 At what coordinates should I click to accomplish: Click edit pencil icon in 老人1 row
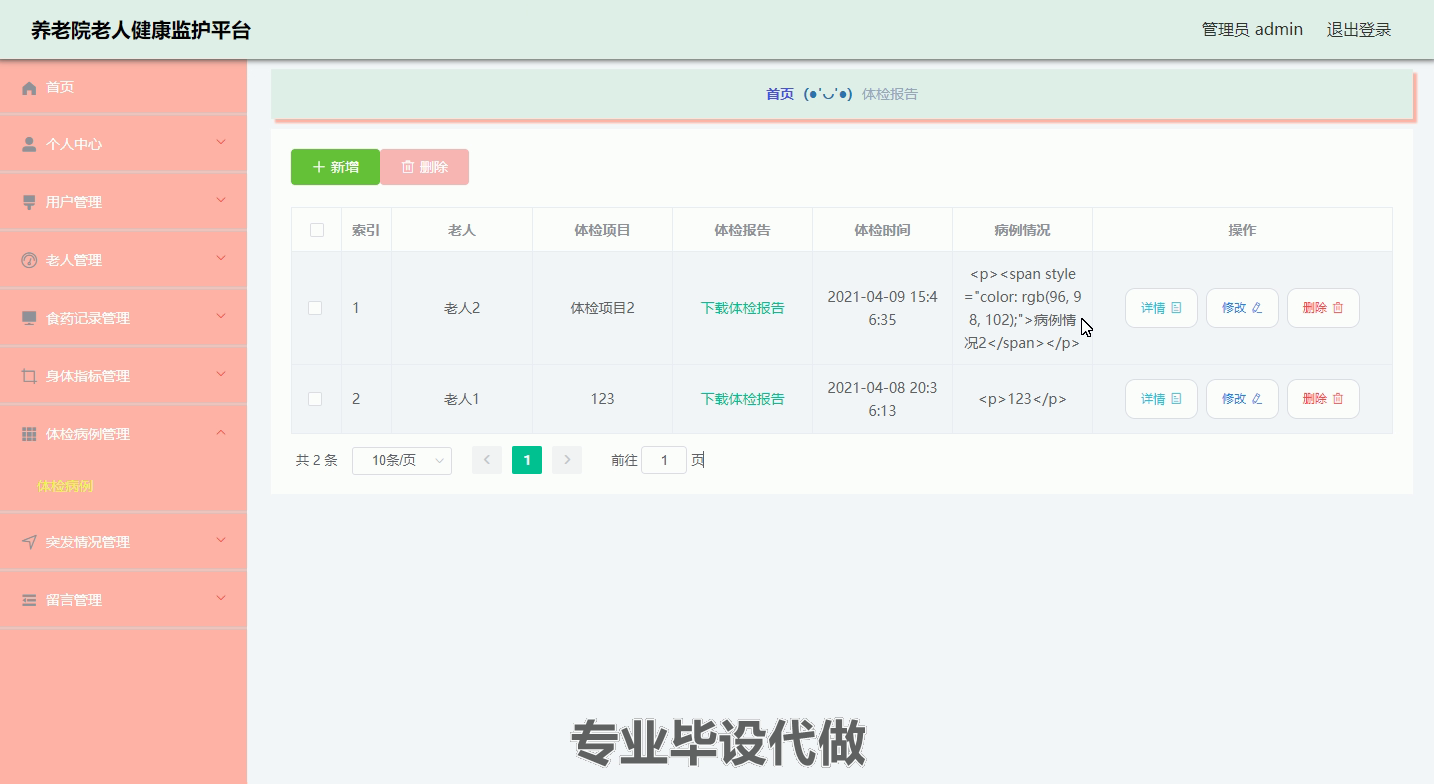1257,399
